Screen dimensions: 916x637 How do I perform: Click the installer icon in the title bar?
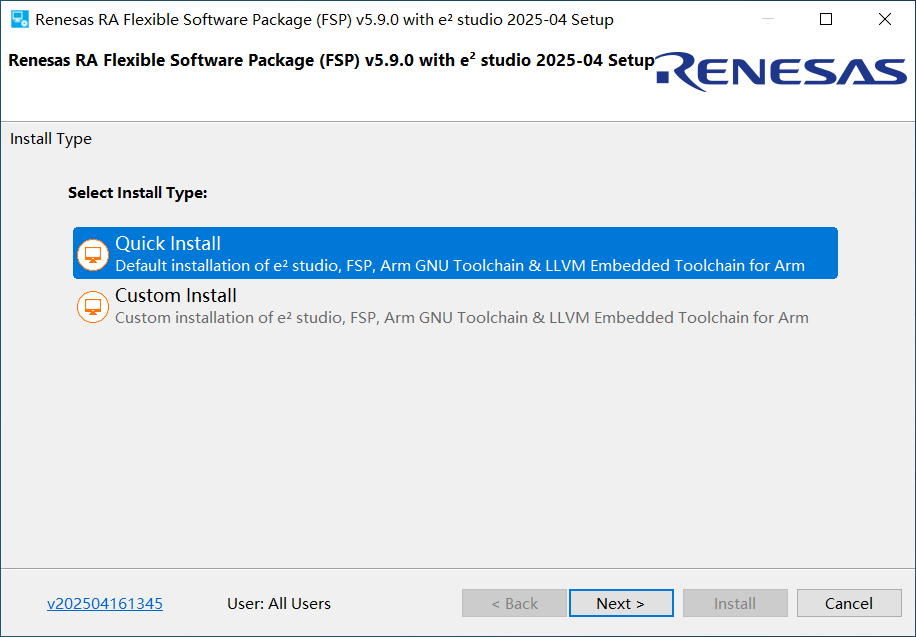click(x=20, y=19)
